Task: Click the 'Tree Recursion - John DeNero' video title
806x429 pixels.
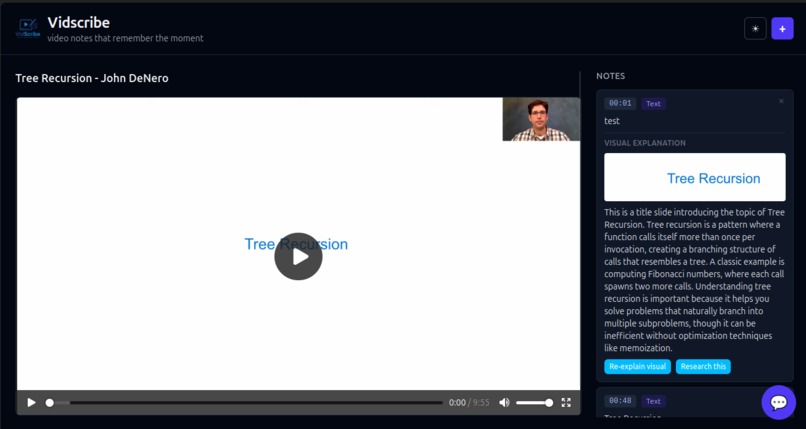Action: (x=92, y=78)
